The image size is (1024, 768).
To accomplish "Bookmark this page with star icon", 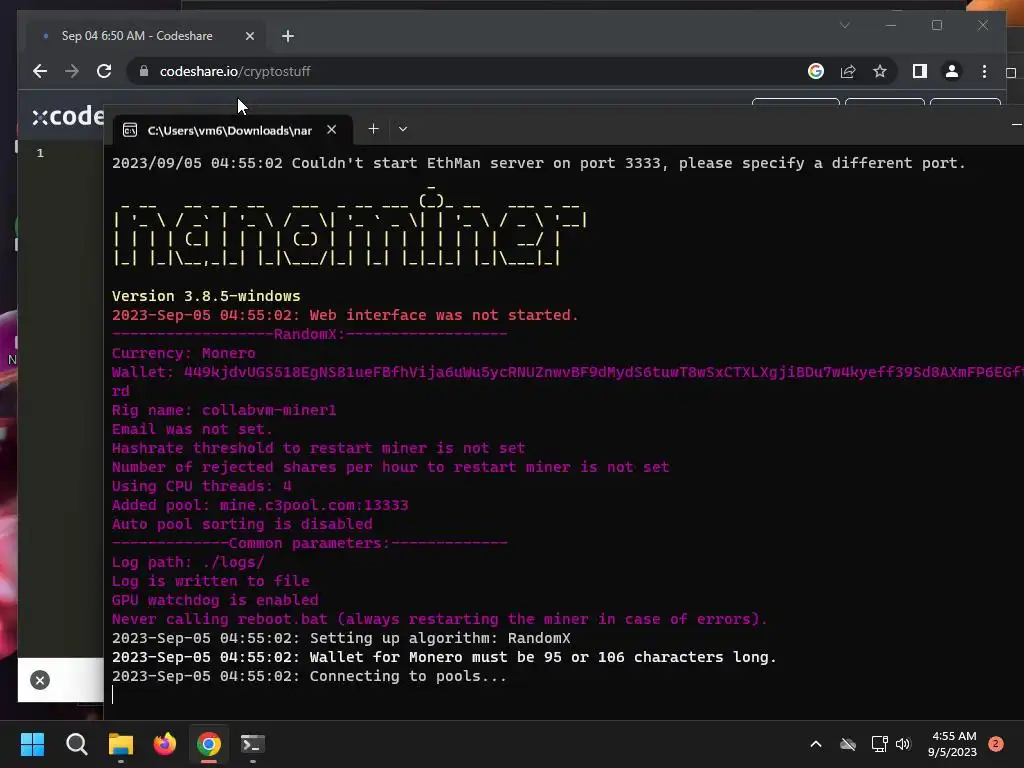I will [880, 71].
